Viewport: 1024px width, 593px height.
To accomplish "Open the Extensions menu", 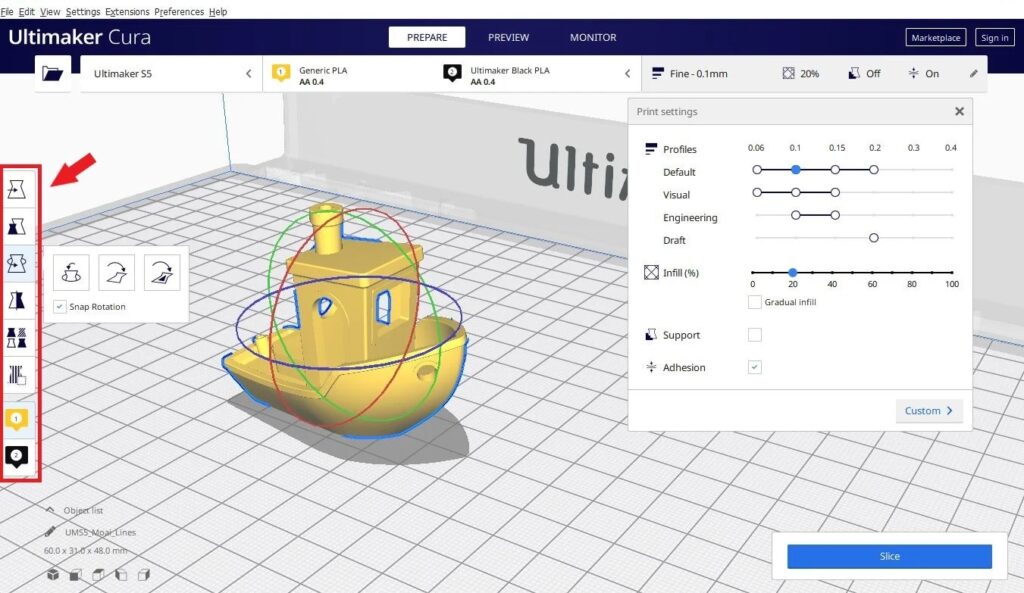I will [127, 11].
